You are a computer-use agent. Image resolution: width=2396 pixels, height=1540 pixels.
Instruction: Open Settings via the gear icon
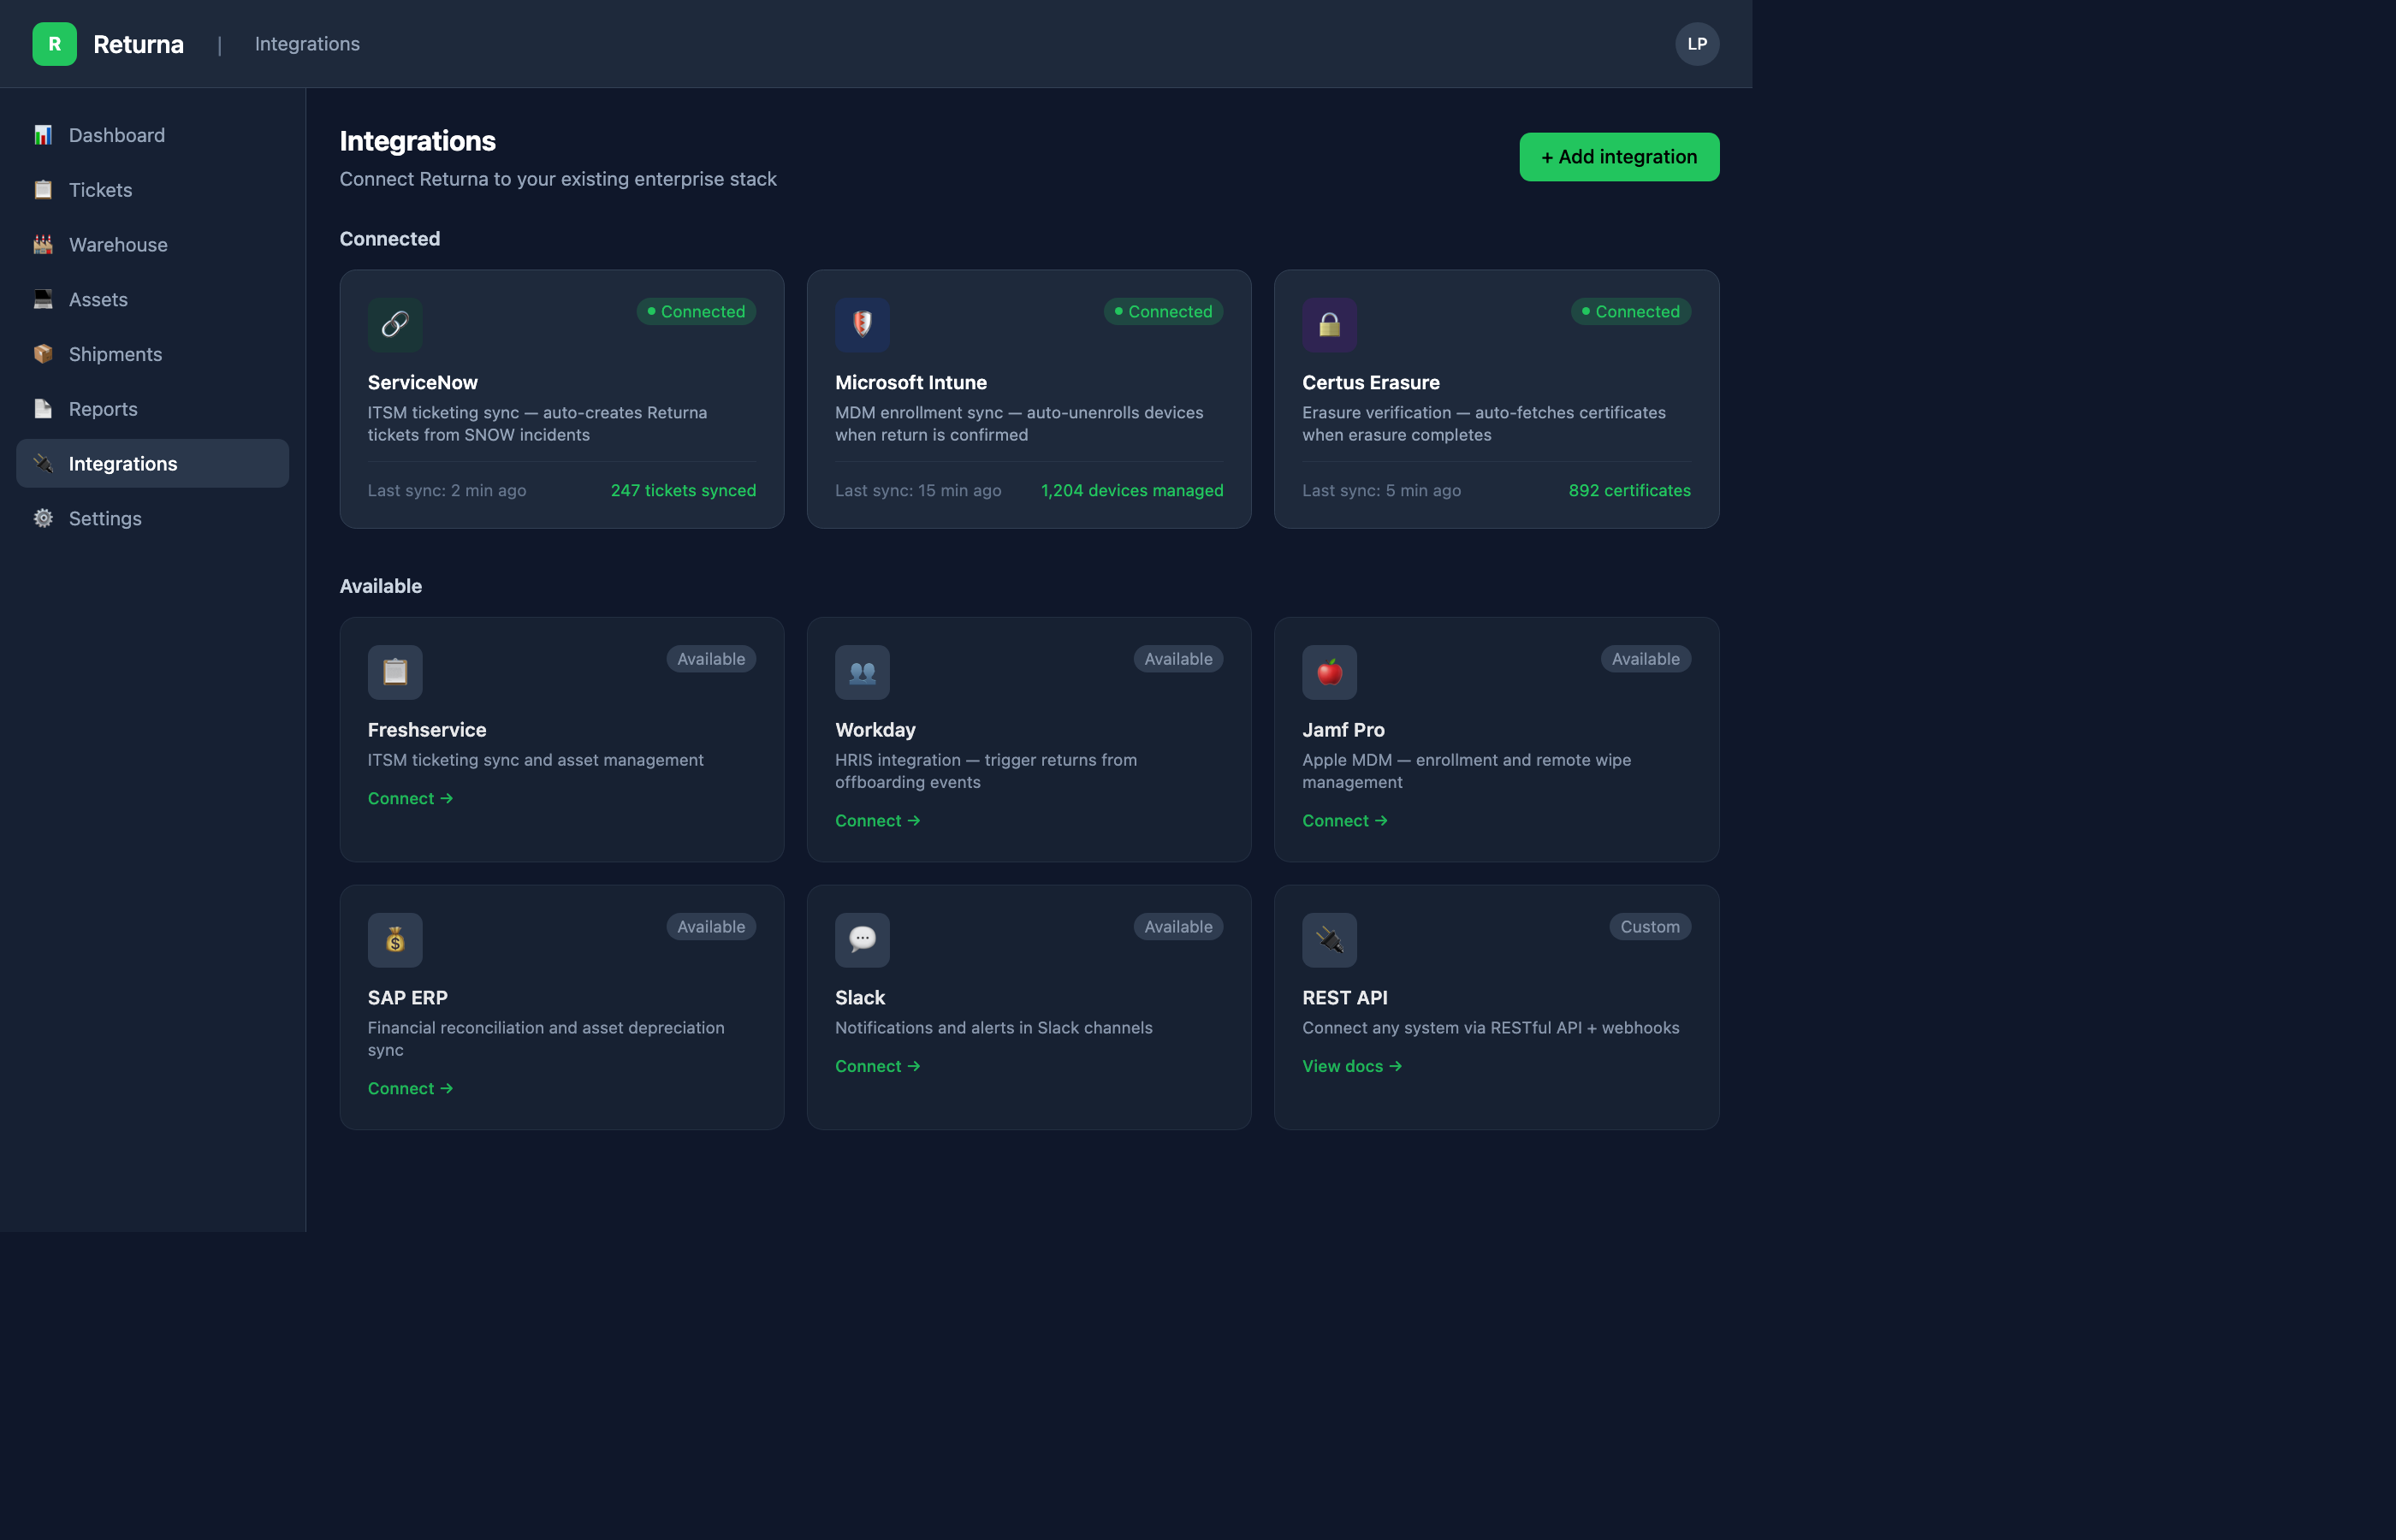[43, 518]
